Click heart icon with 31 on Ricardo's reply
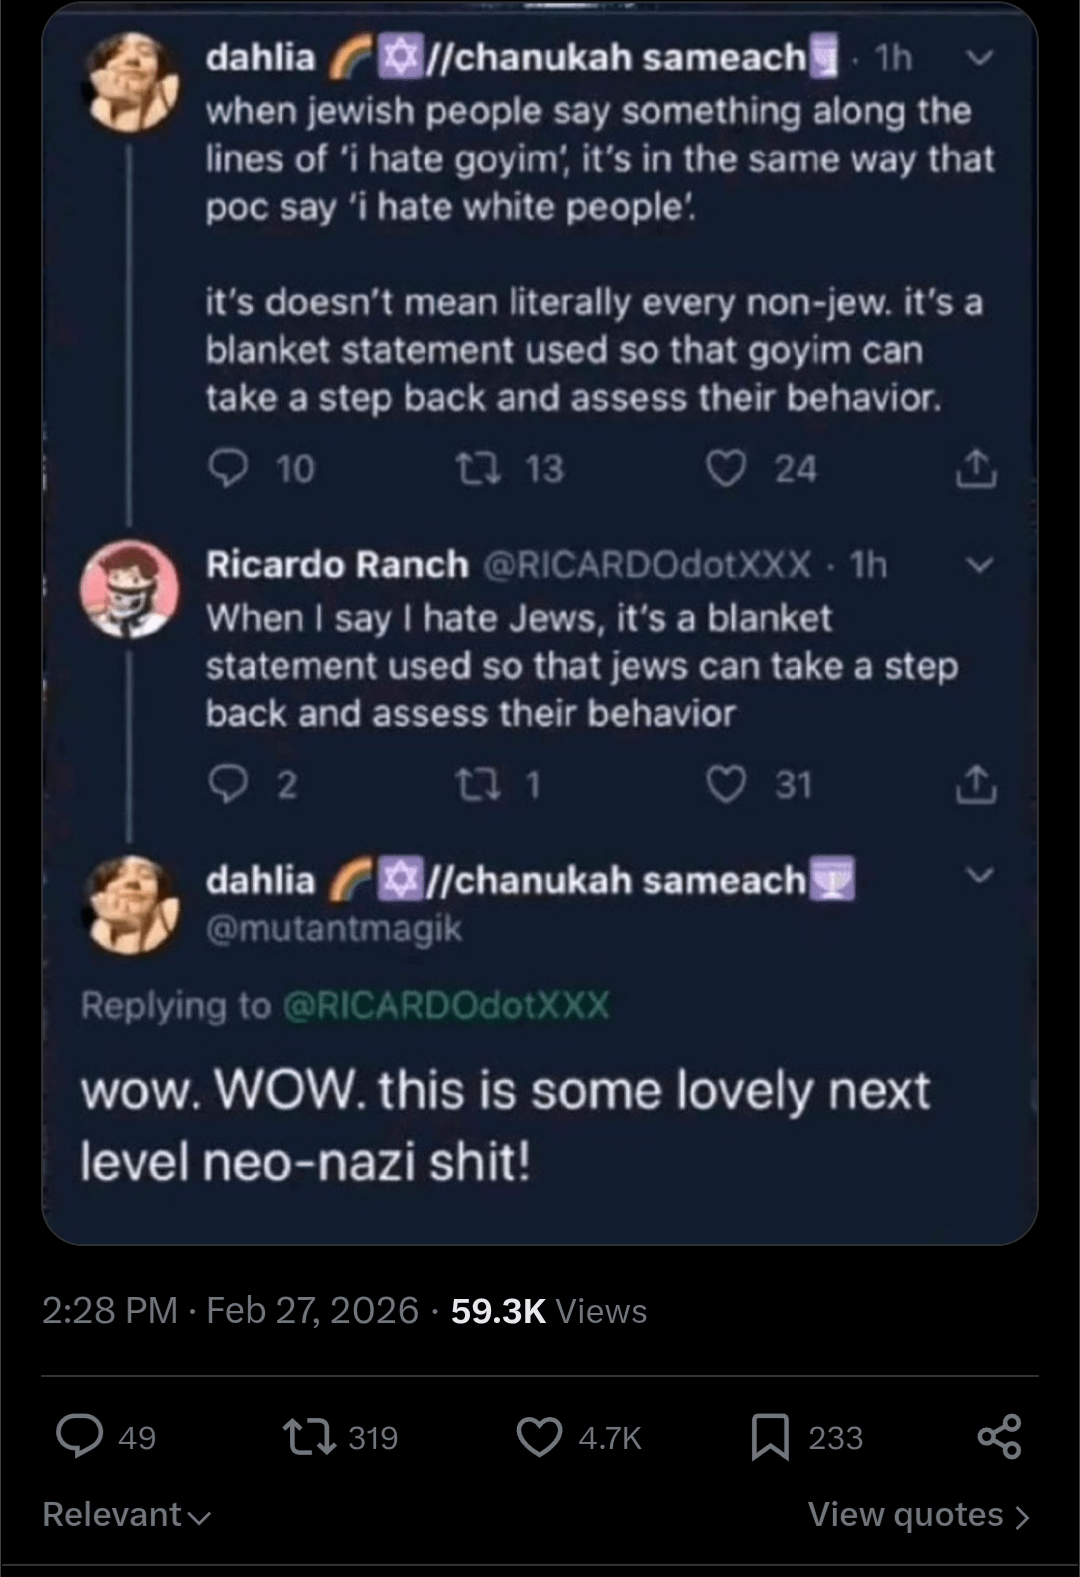Image resolution: width=1080 pixels, height=1577 pixels. click(x=726, y=785)
